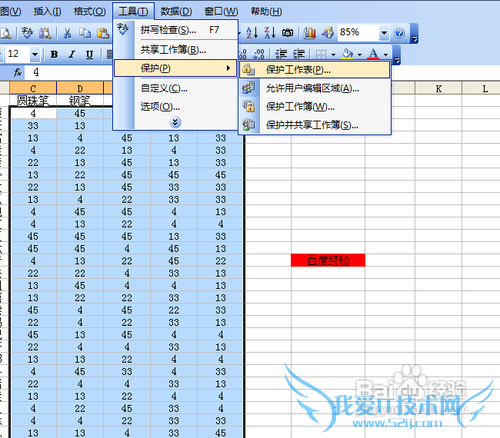Click the Allow Users to Edit Ranges icon
The height and width of the screenshot is (438, 500).
249,88
